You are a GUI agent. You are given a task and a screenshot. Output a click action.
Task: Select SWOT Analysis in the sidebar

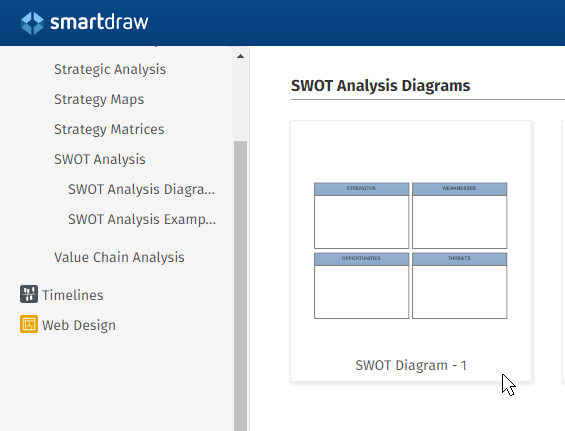pyautogui.click(x=100, y=159)
